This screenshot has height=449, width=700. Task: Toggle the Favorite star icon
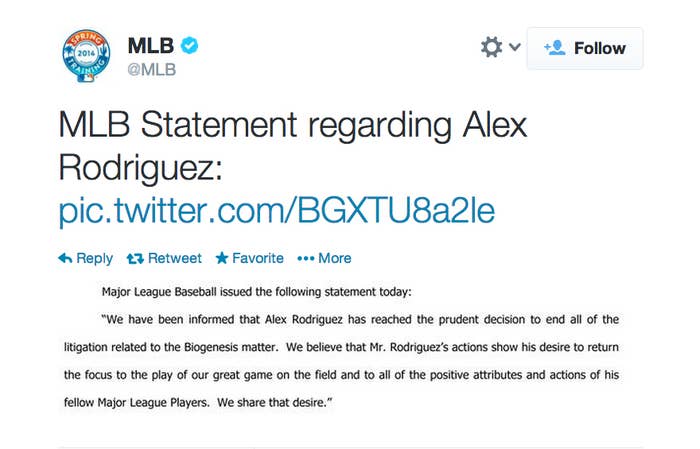222,258
